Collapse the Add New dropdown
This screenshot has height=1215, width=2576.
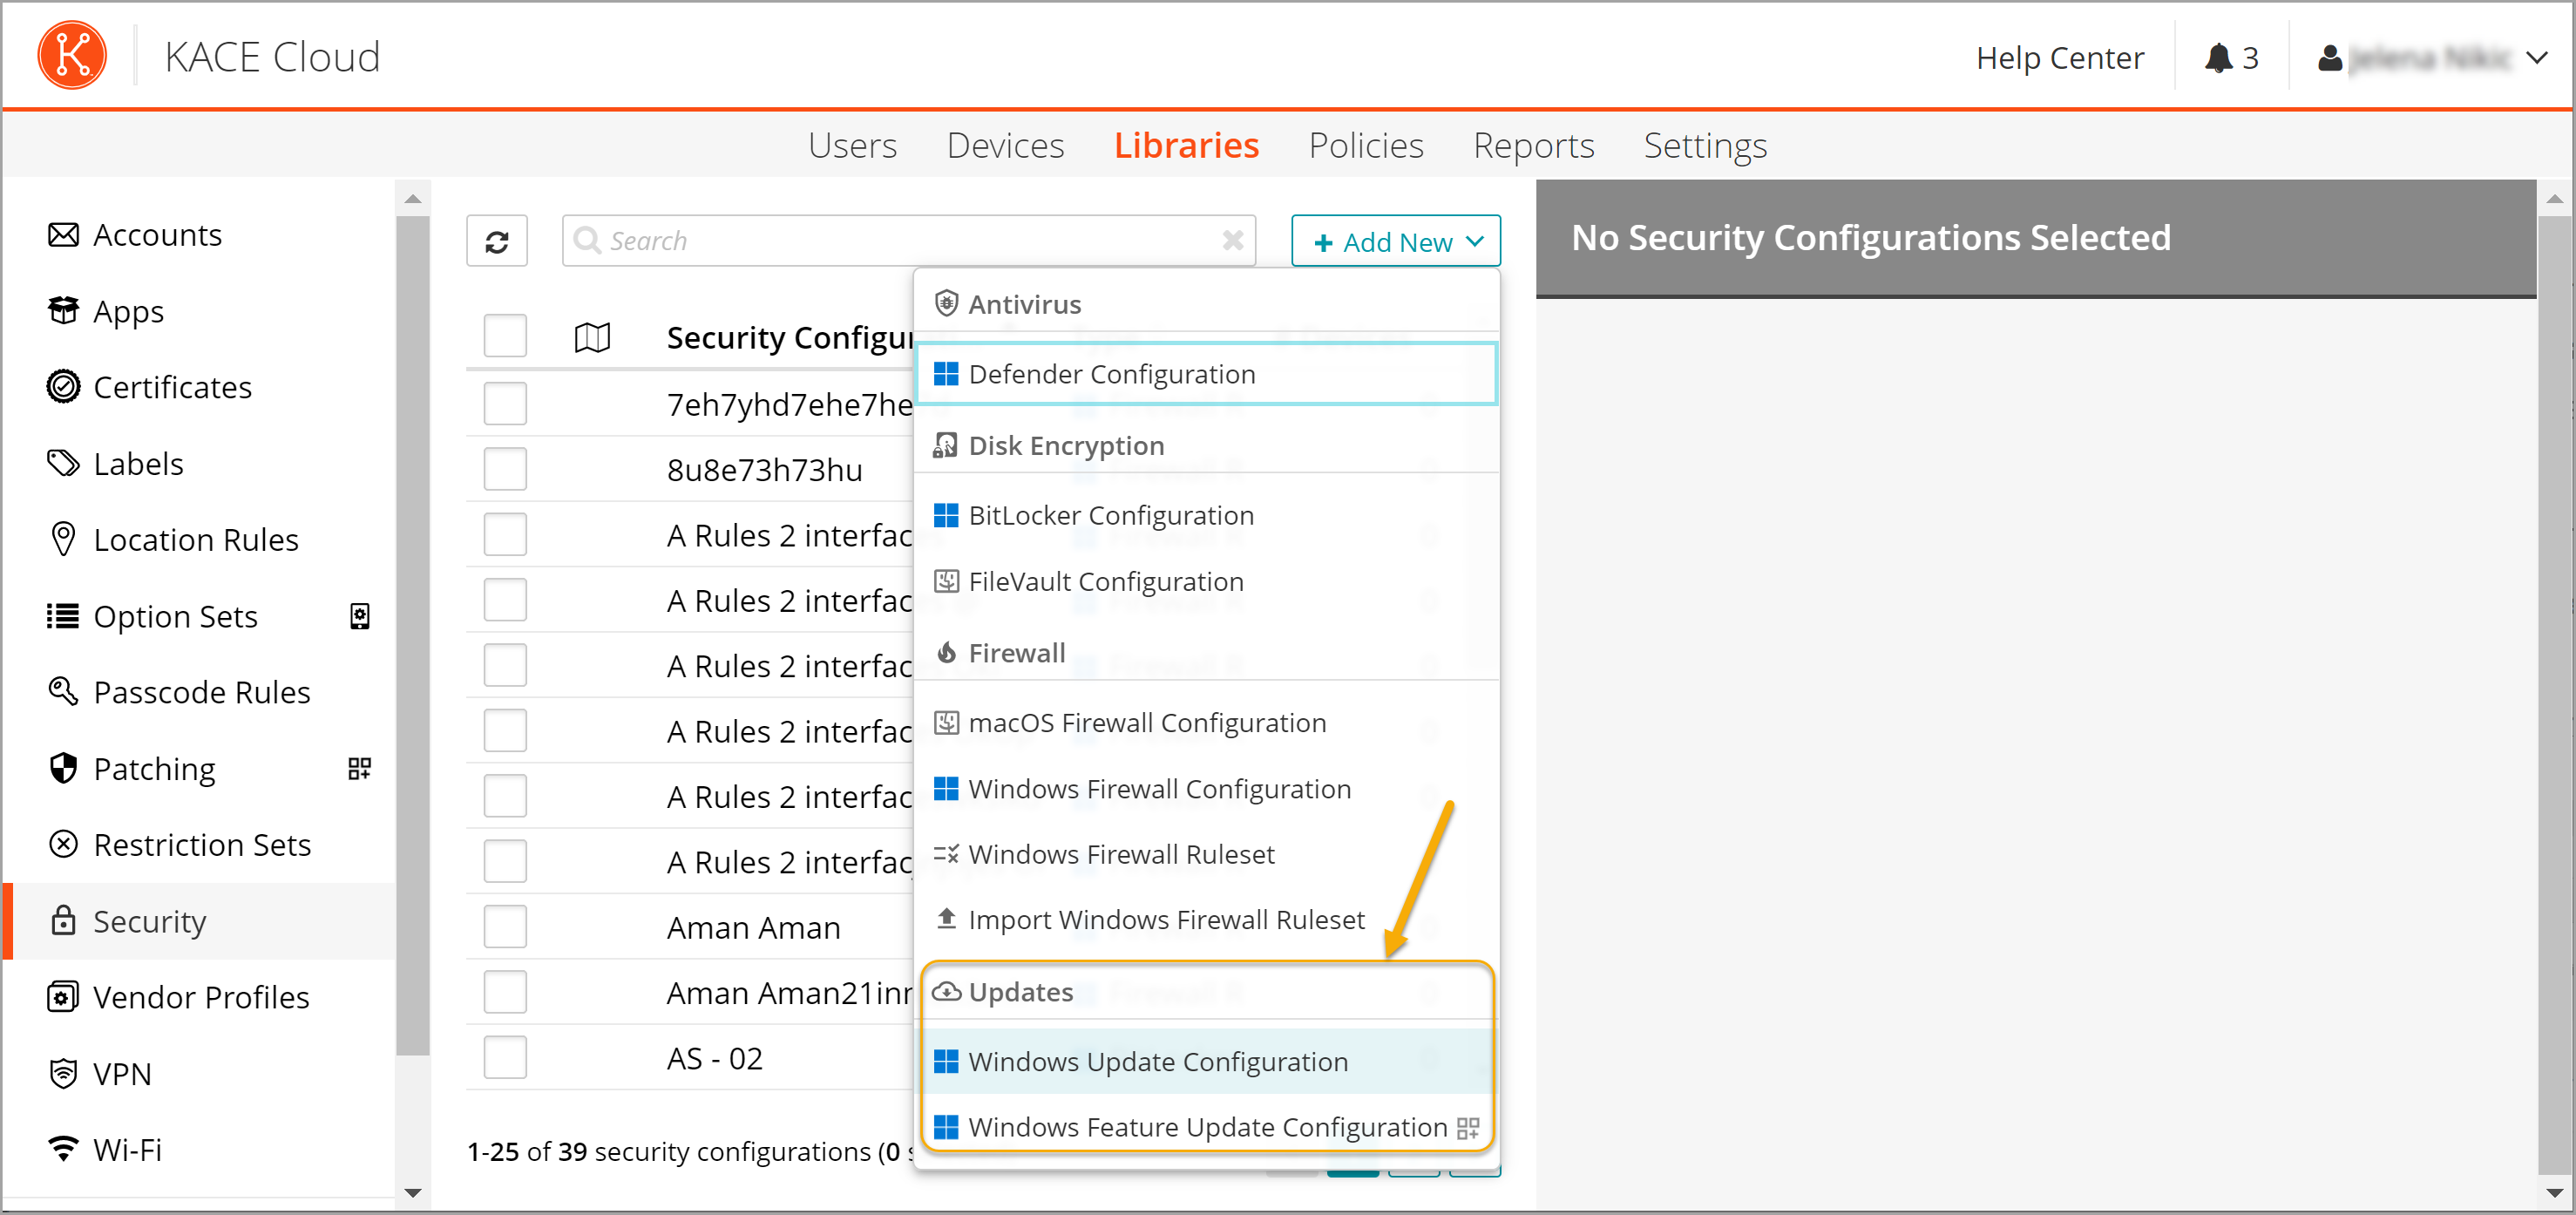[1395, 241]
